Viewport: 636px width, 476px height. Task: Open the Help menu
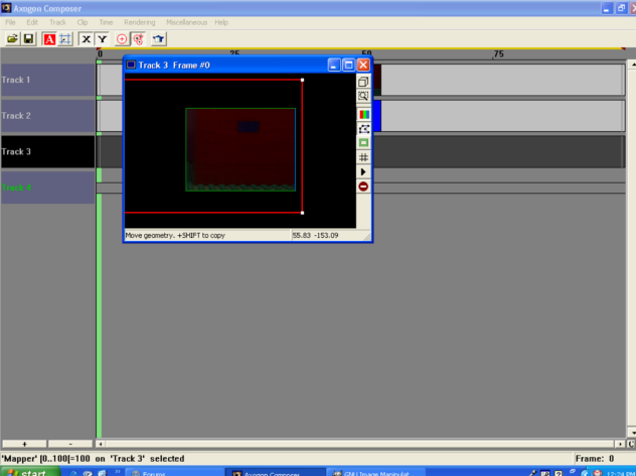point(221,22)
